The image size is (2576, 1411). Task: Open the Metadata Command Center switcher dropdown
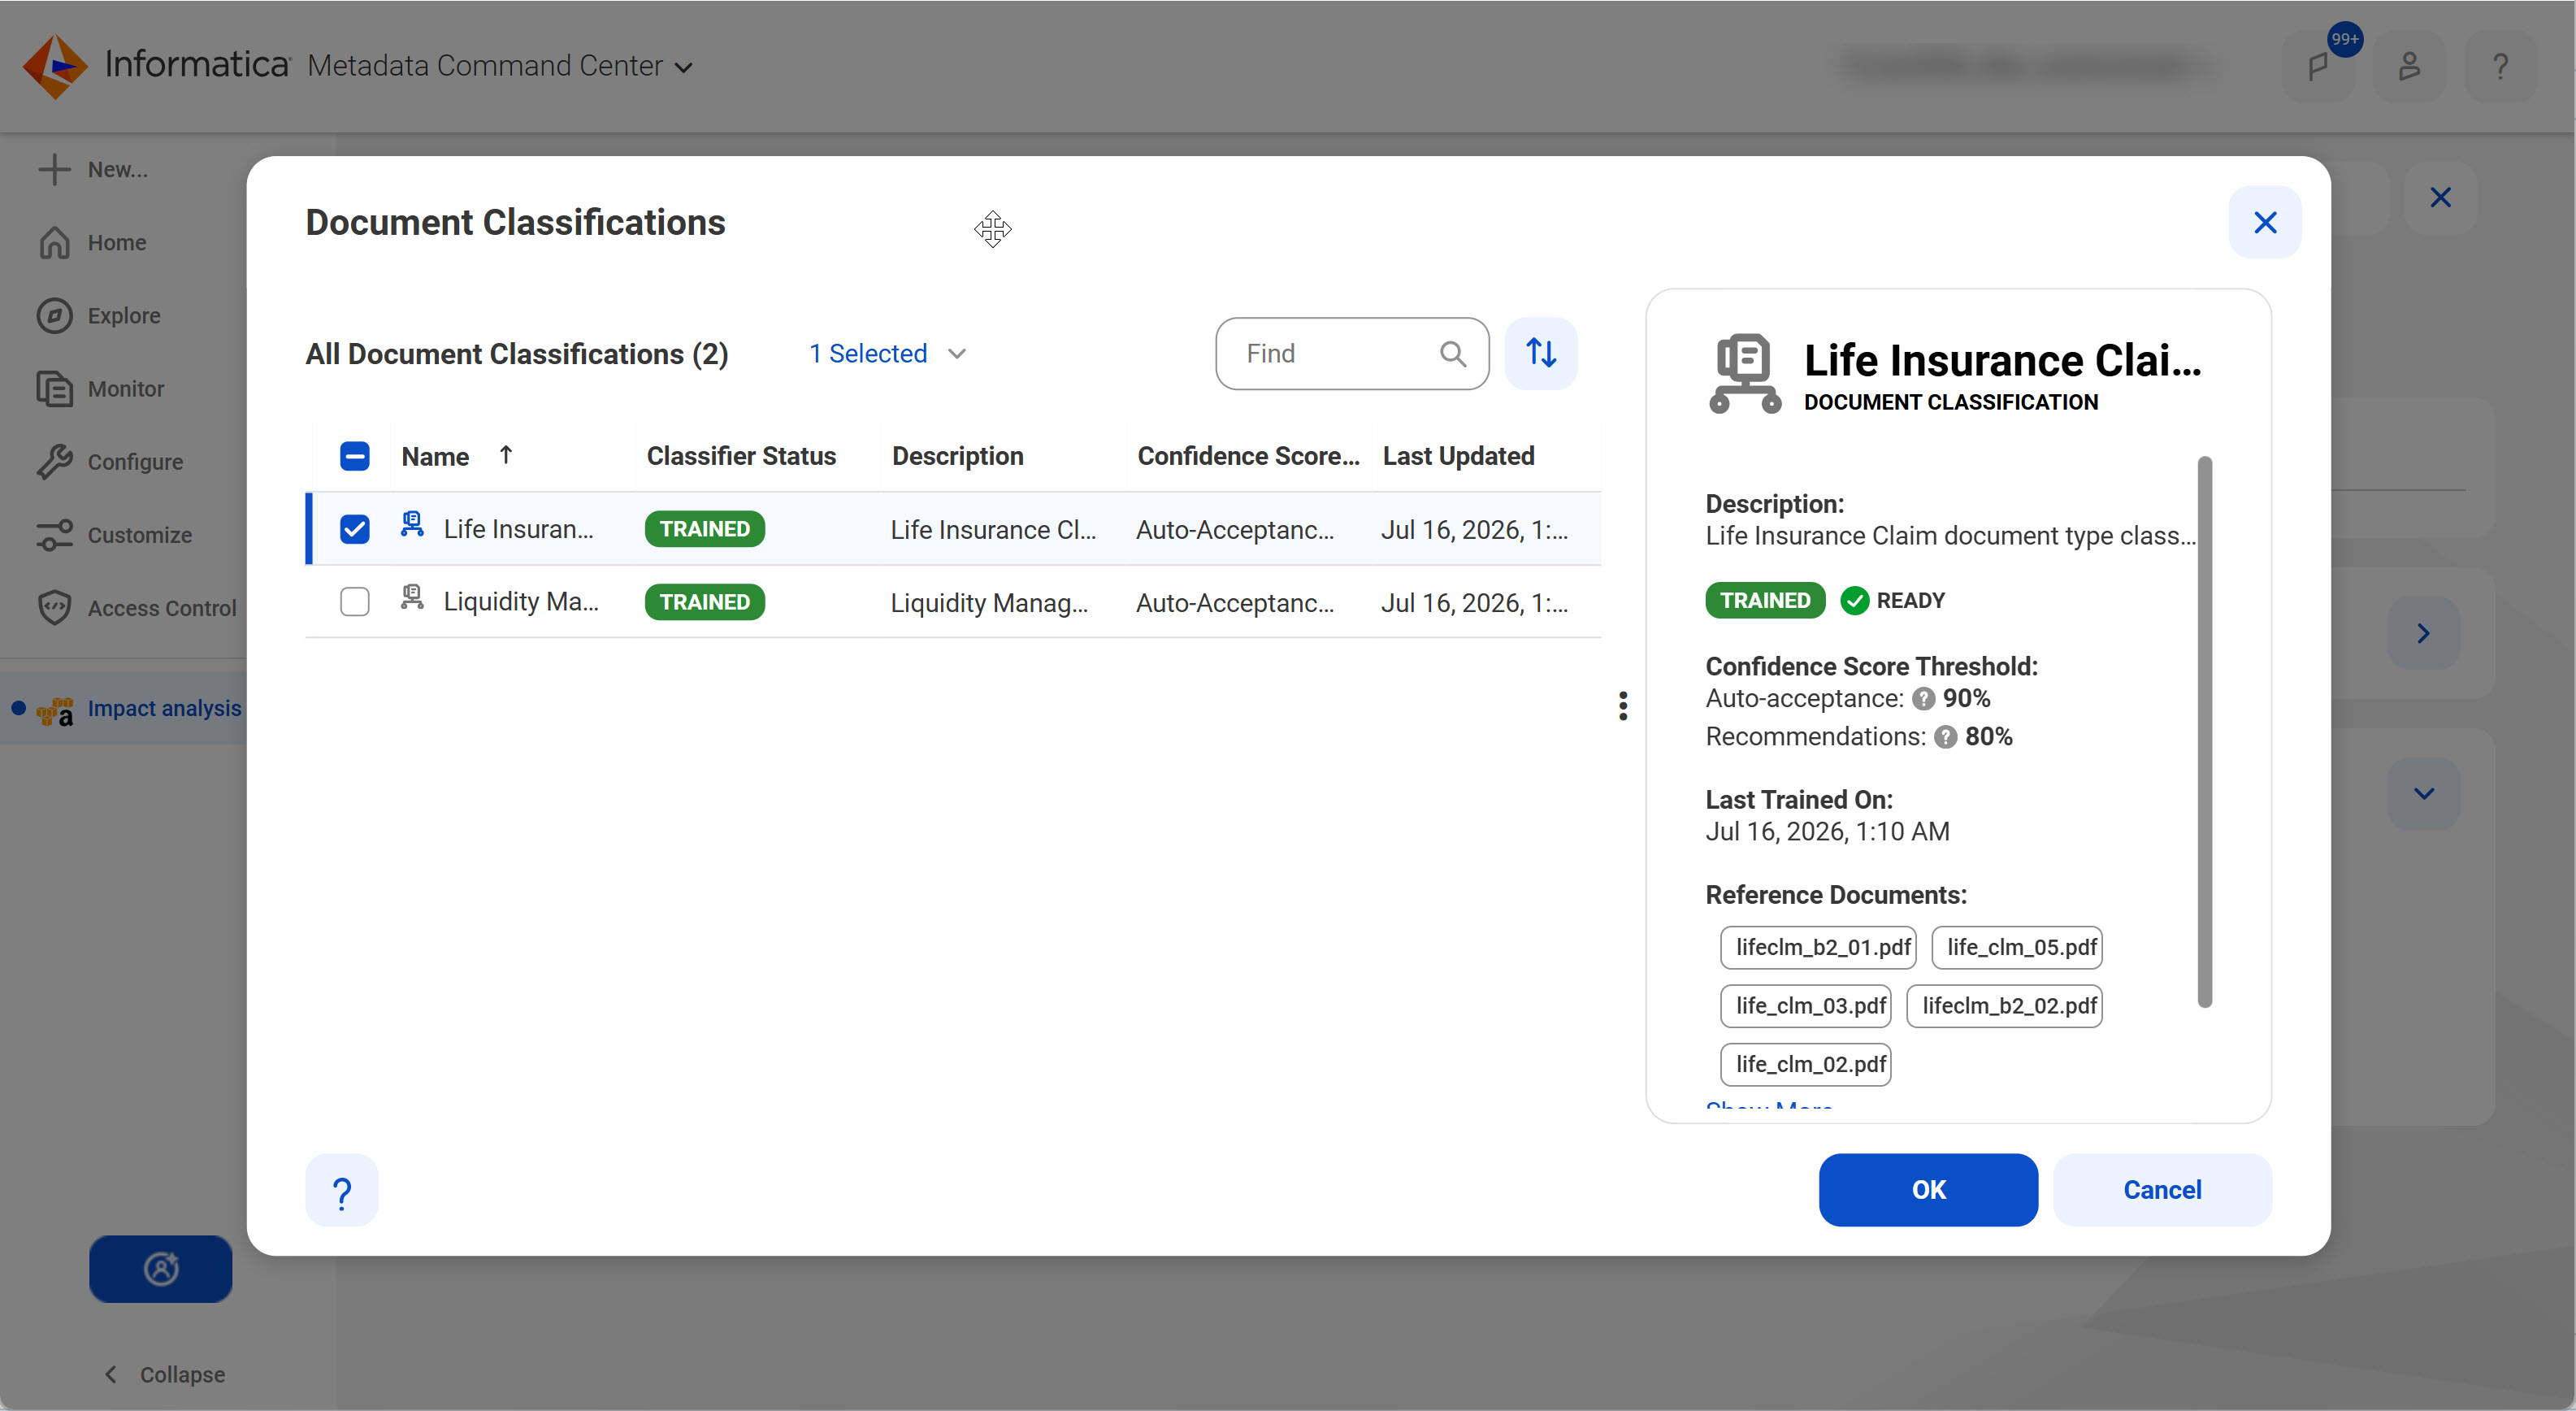click(500, 66)
